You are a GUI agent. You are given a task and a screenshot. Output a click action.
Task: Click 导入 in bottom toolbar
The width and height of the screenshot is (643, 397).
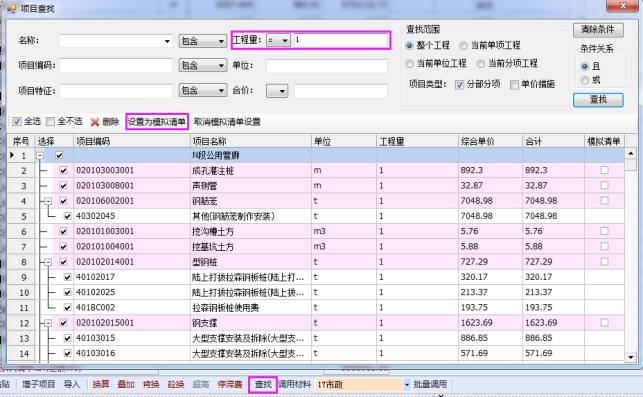[x=72, y=385]
